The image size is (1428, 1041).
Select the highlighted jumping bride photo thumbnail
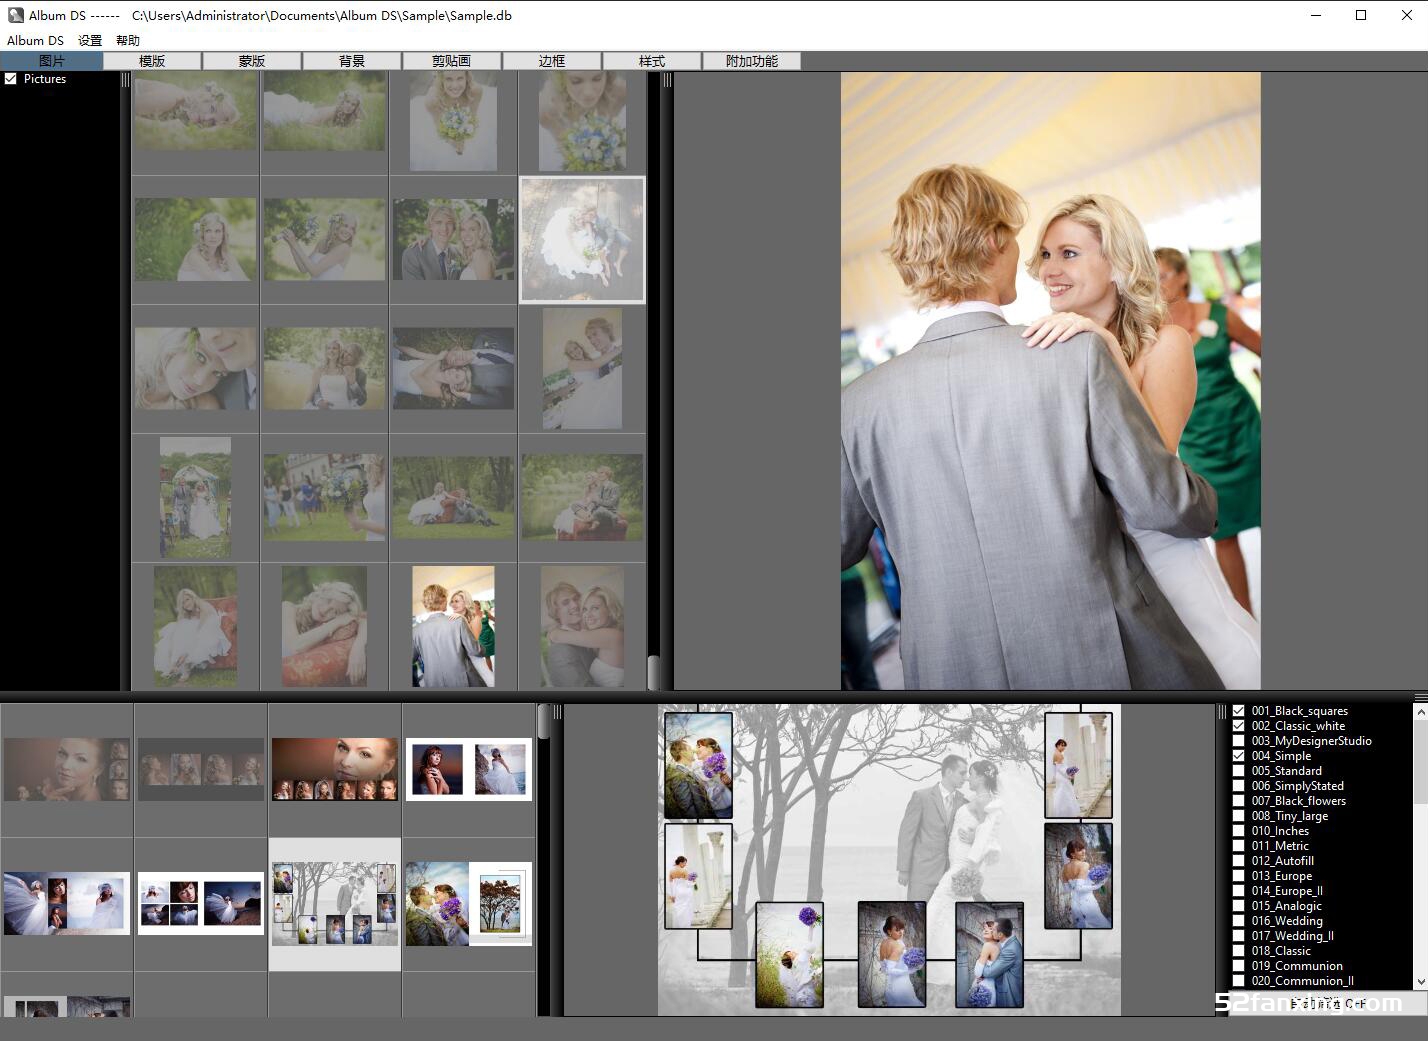(582, 240)
